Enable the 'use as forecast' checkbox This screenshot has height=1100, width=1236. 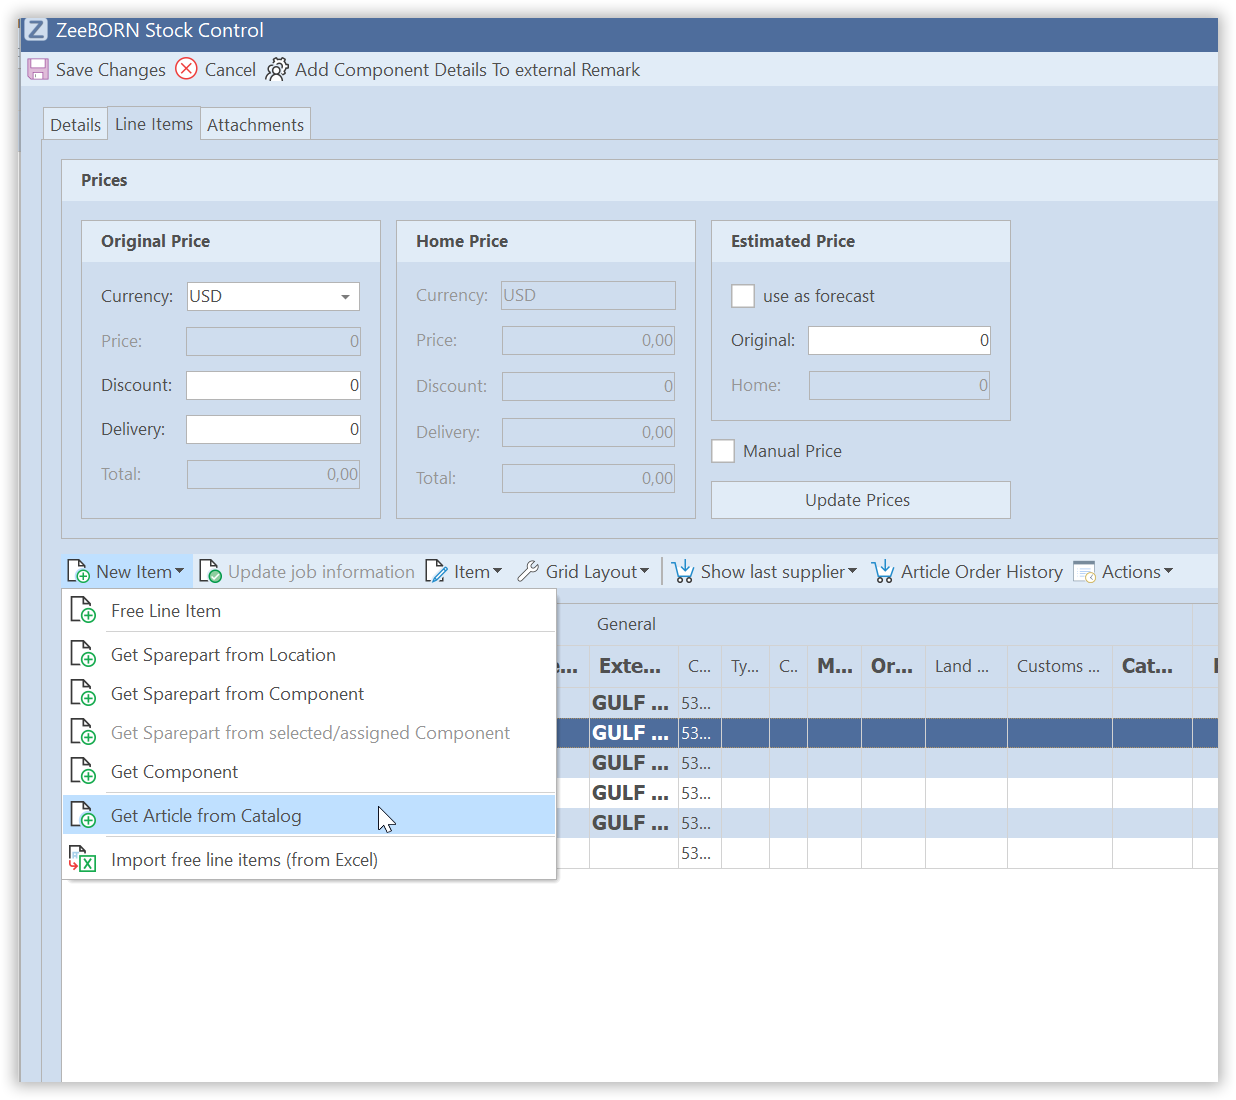743,296
